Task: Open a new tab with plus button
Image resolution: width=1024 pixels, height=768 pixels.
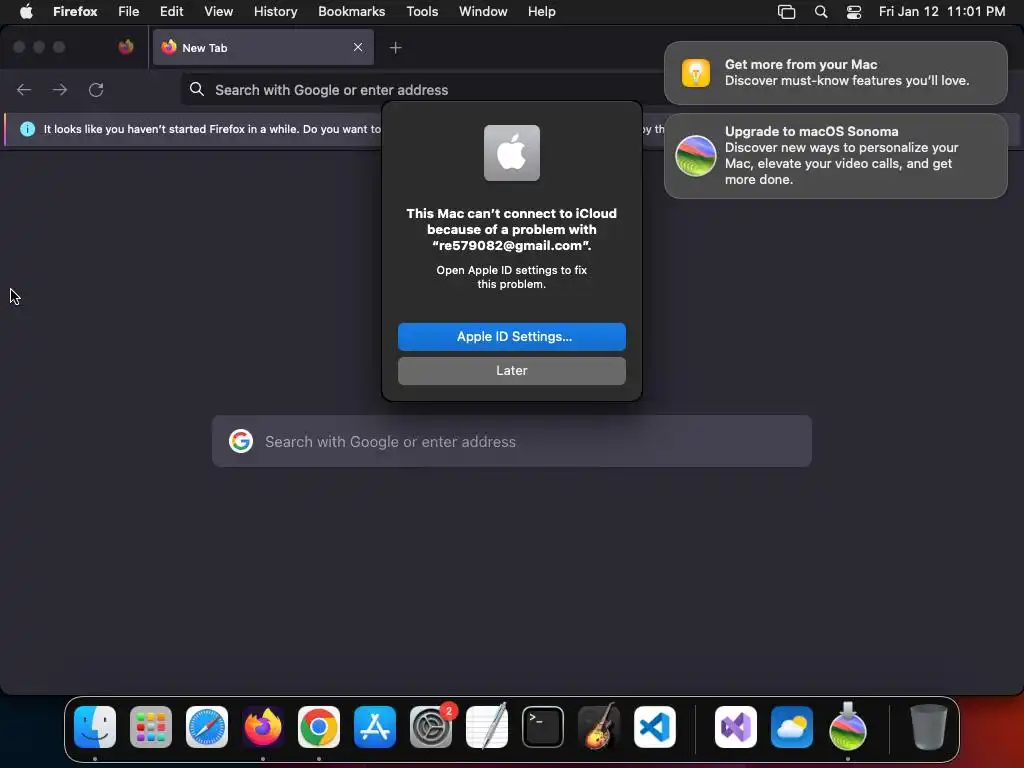Action: click(396, 48)
